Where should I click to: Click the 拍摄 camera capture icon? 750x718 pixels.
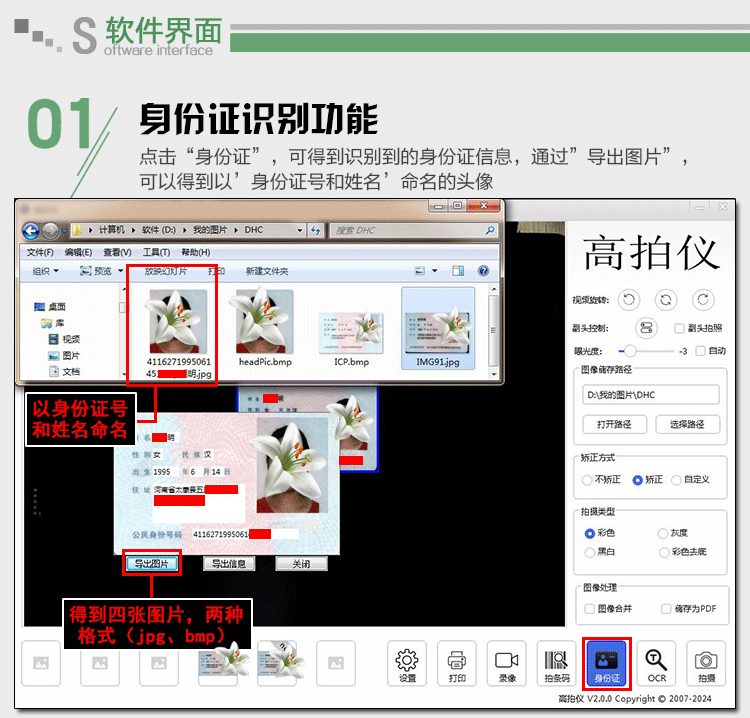click(x=706, y=664)
